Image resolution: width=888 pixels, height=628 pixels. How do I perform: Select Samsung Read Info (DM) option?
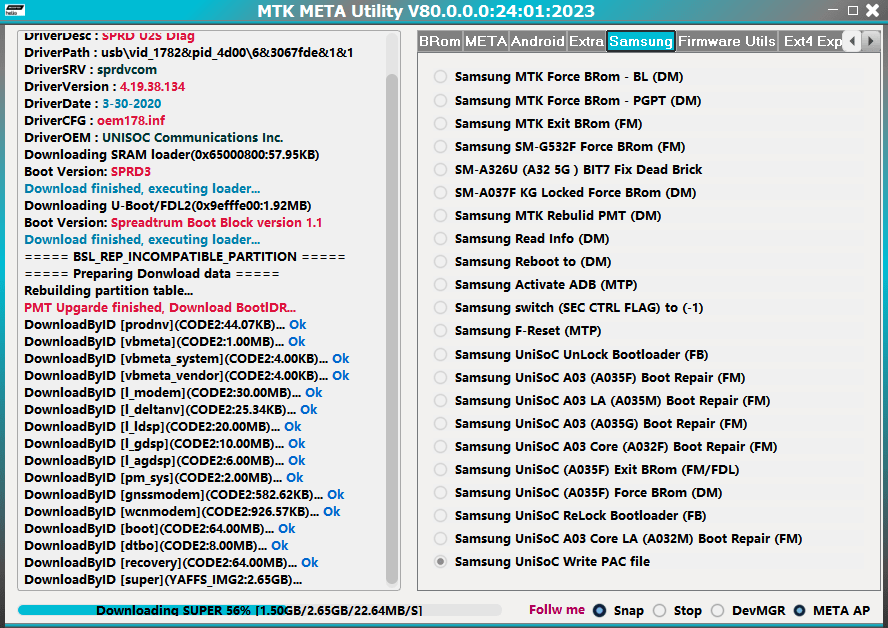(440, 238)
